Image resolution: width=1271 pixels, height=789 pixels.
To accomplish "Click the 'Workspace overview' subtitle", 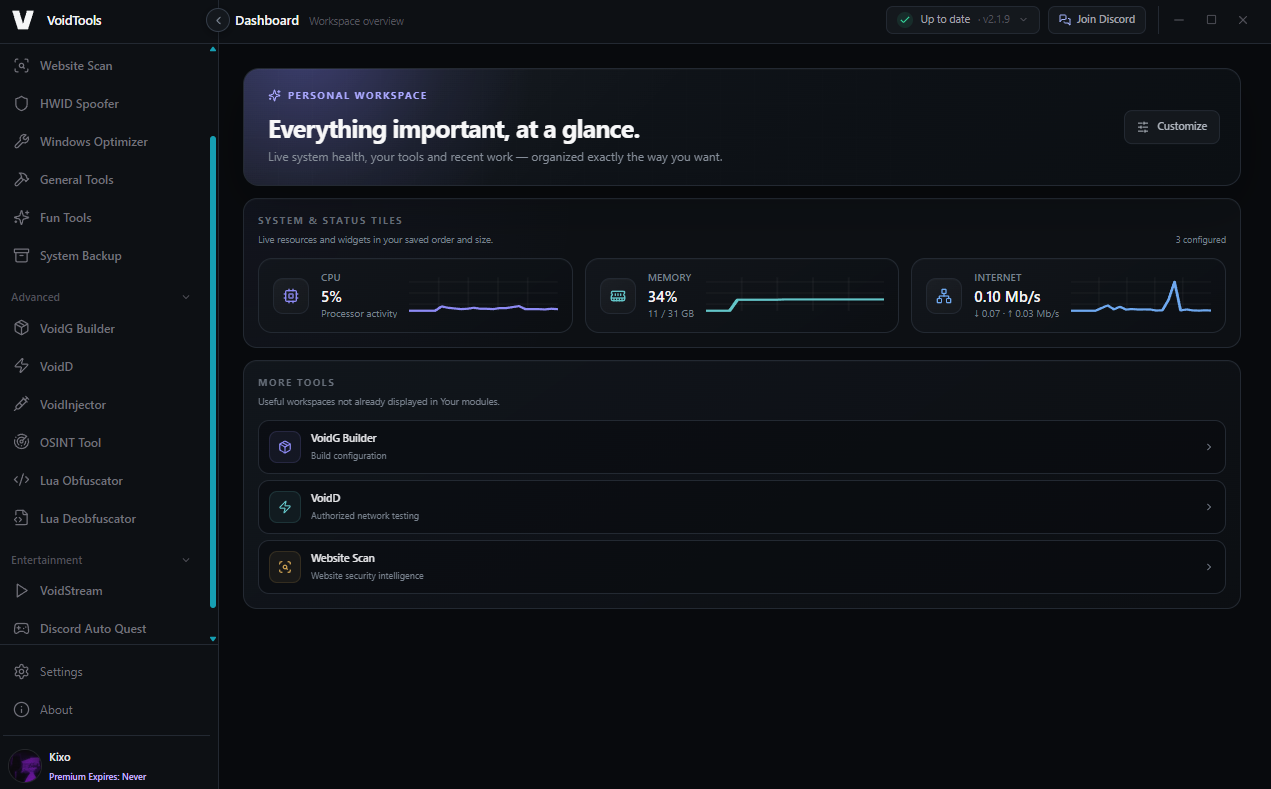I will [357, 21].
